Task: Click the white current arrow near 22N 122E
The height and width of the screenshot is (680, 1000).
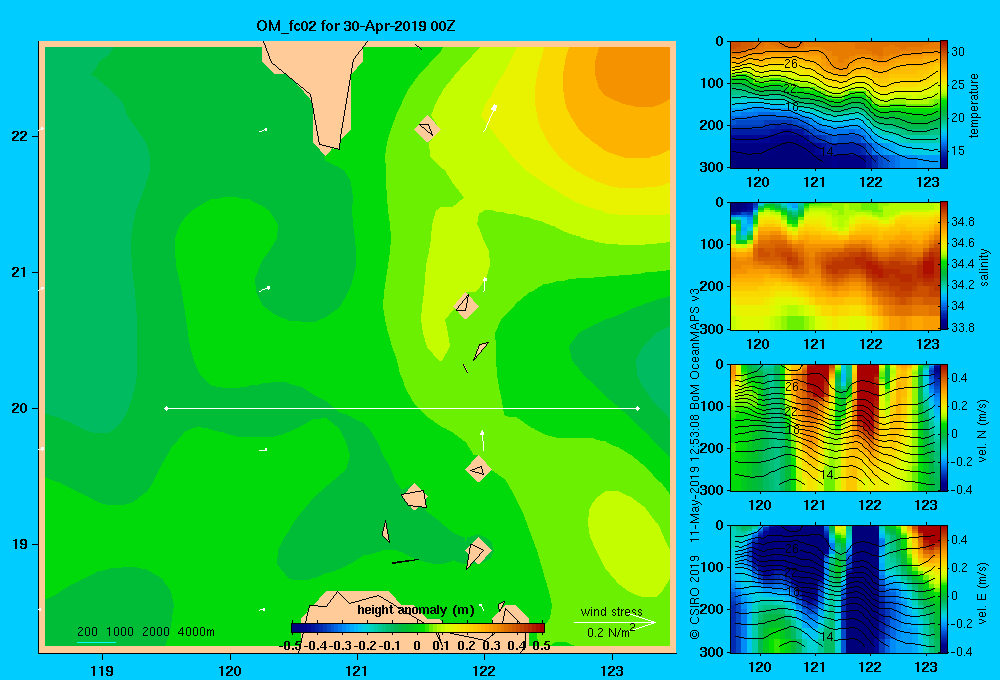Action: coord(490,119)
